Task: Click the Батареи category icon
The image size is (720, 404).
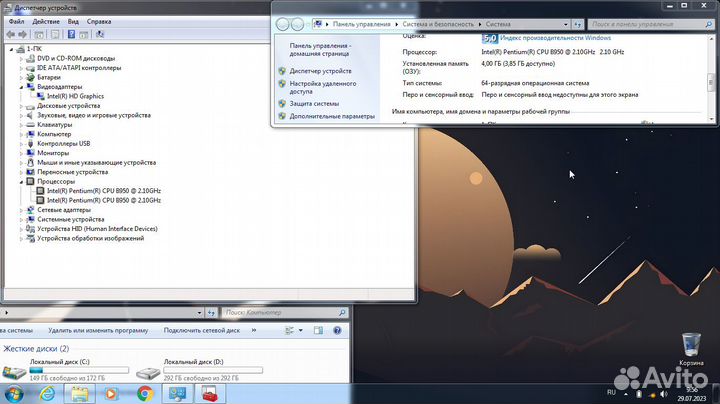Action: (x=30, y=77)
